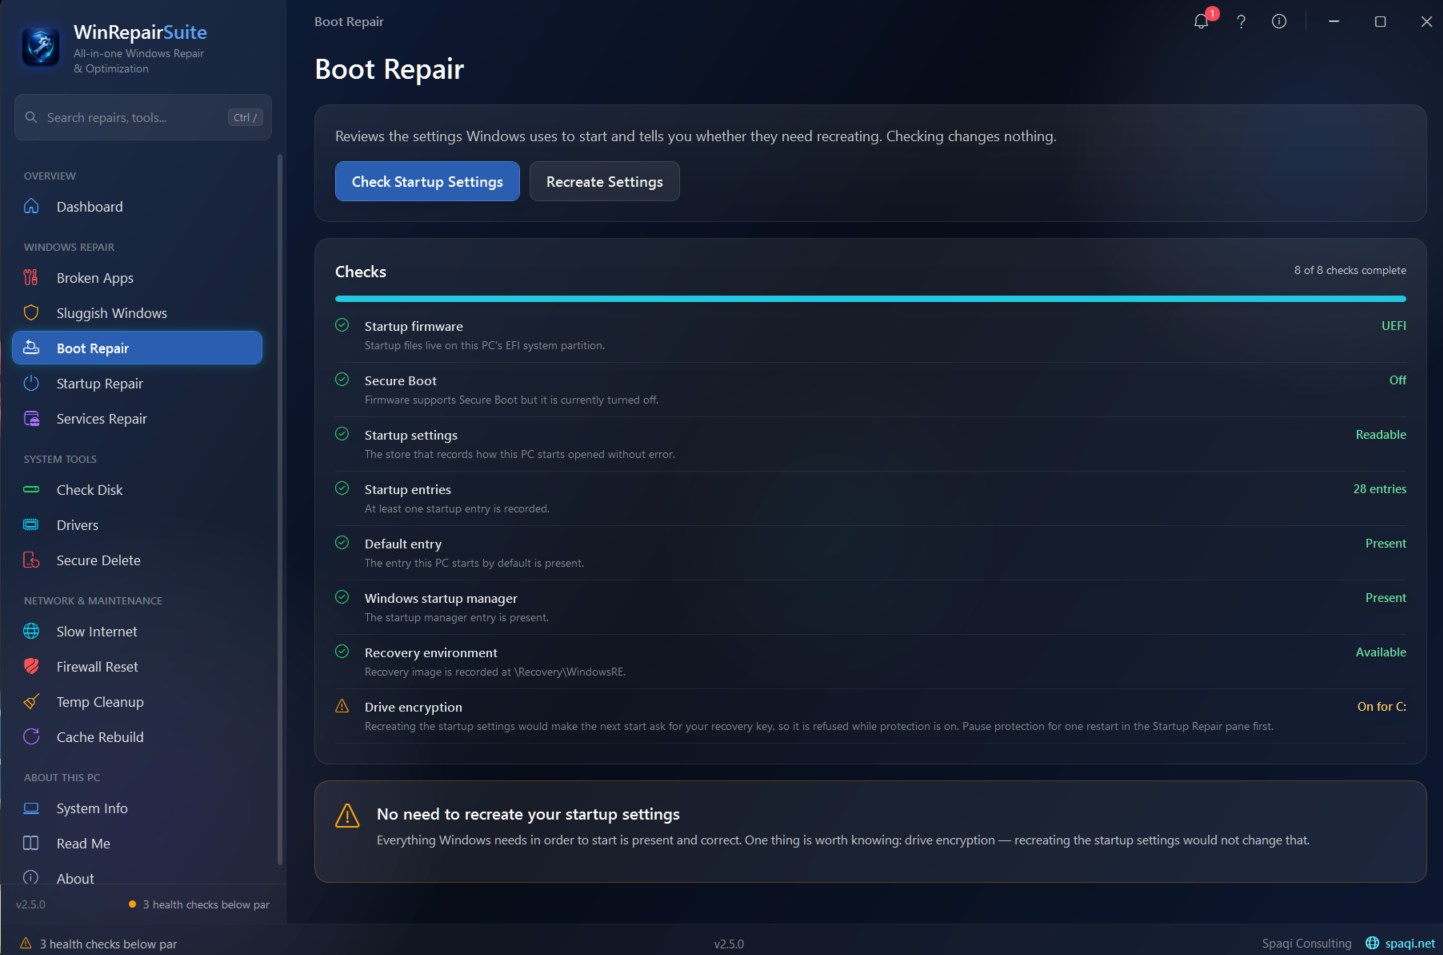Screen dimensions: 1443x955
Task: Open the question mark help icon
Action: pos(1241,21)
